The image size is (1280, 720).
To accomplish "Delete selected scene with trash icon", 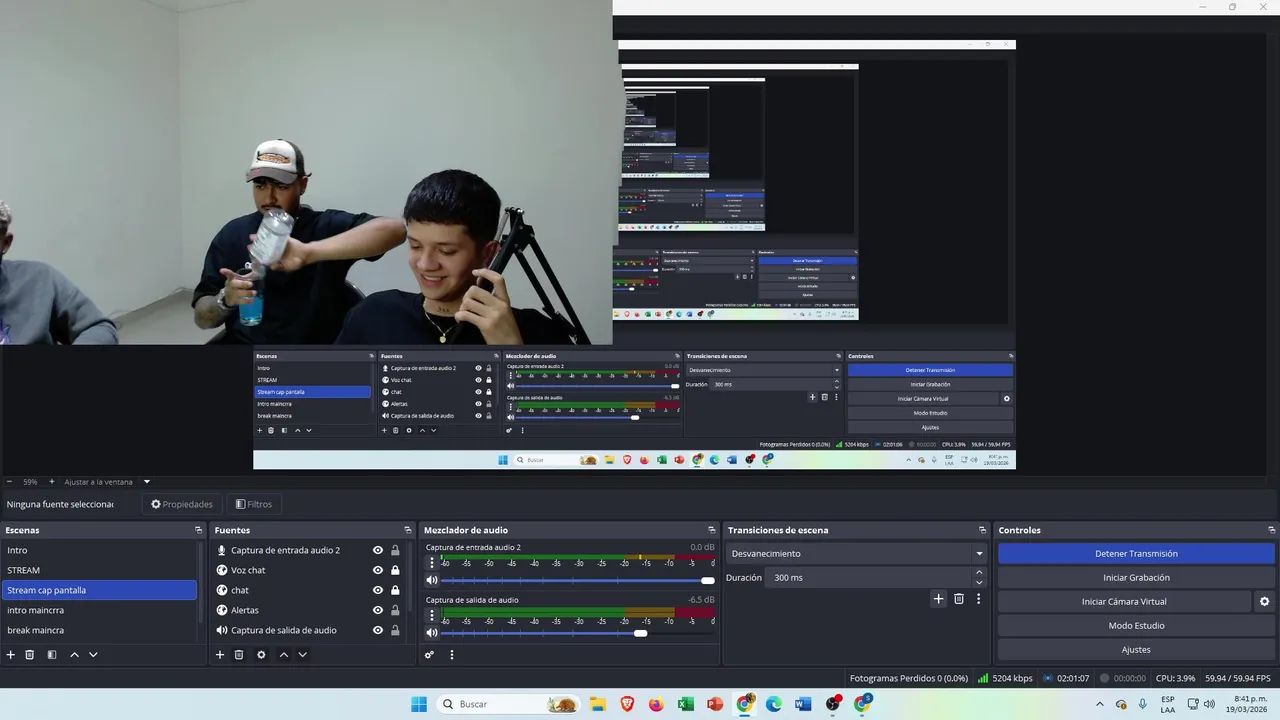I will pyautogui.click(x=30, y=655).
